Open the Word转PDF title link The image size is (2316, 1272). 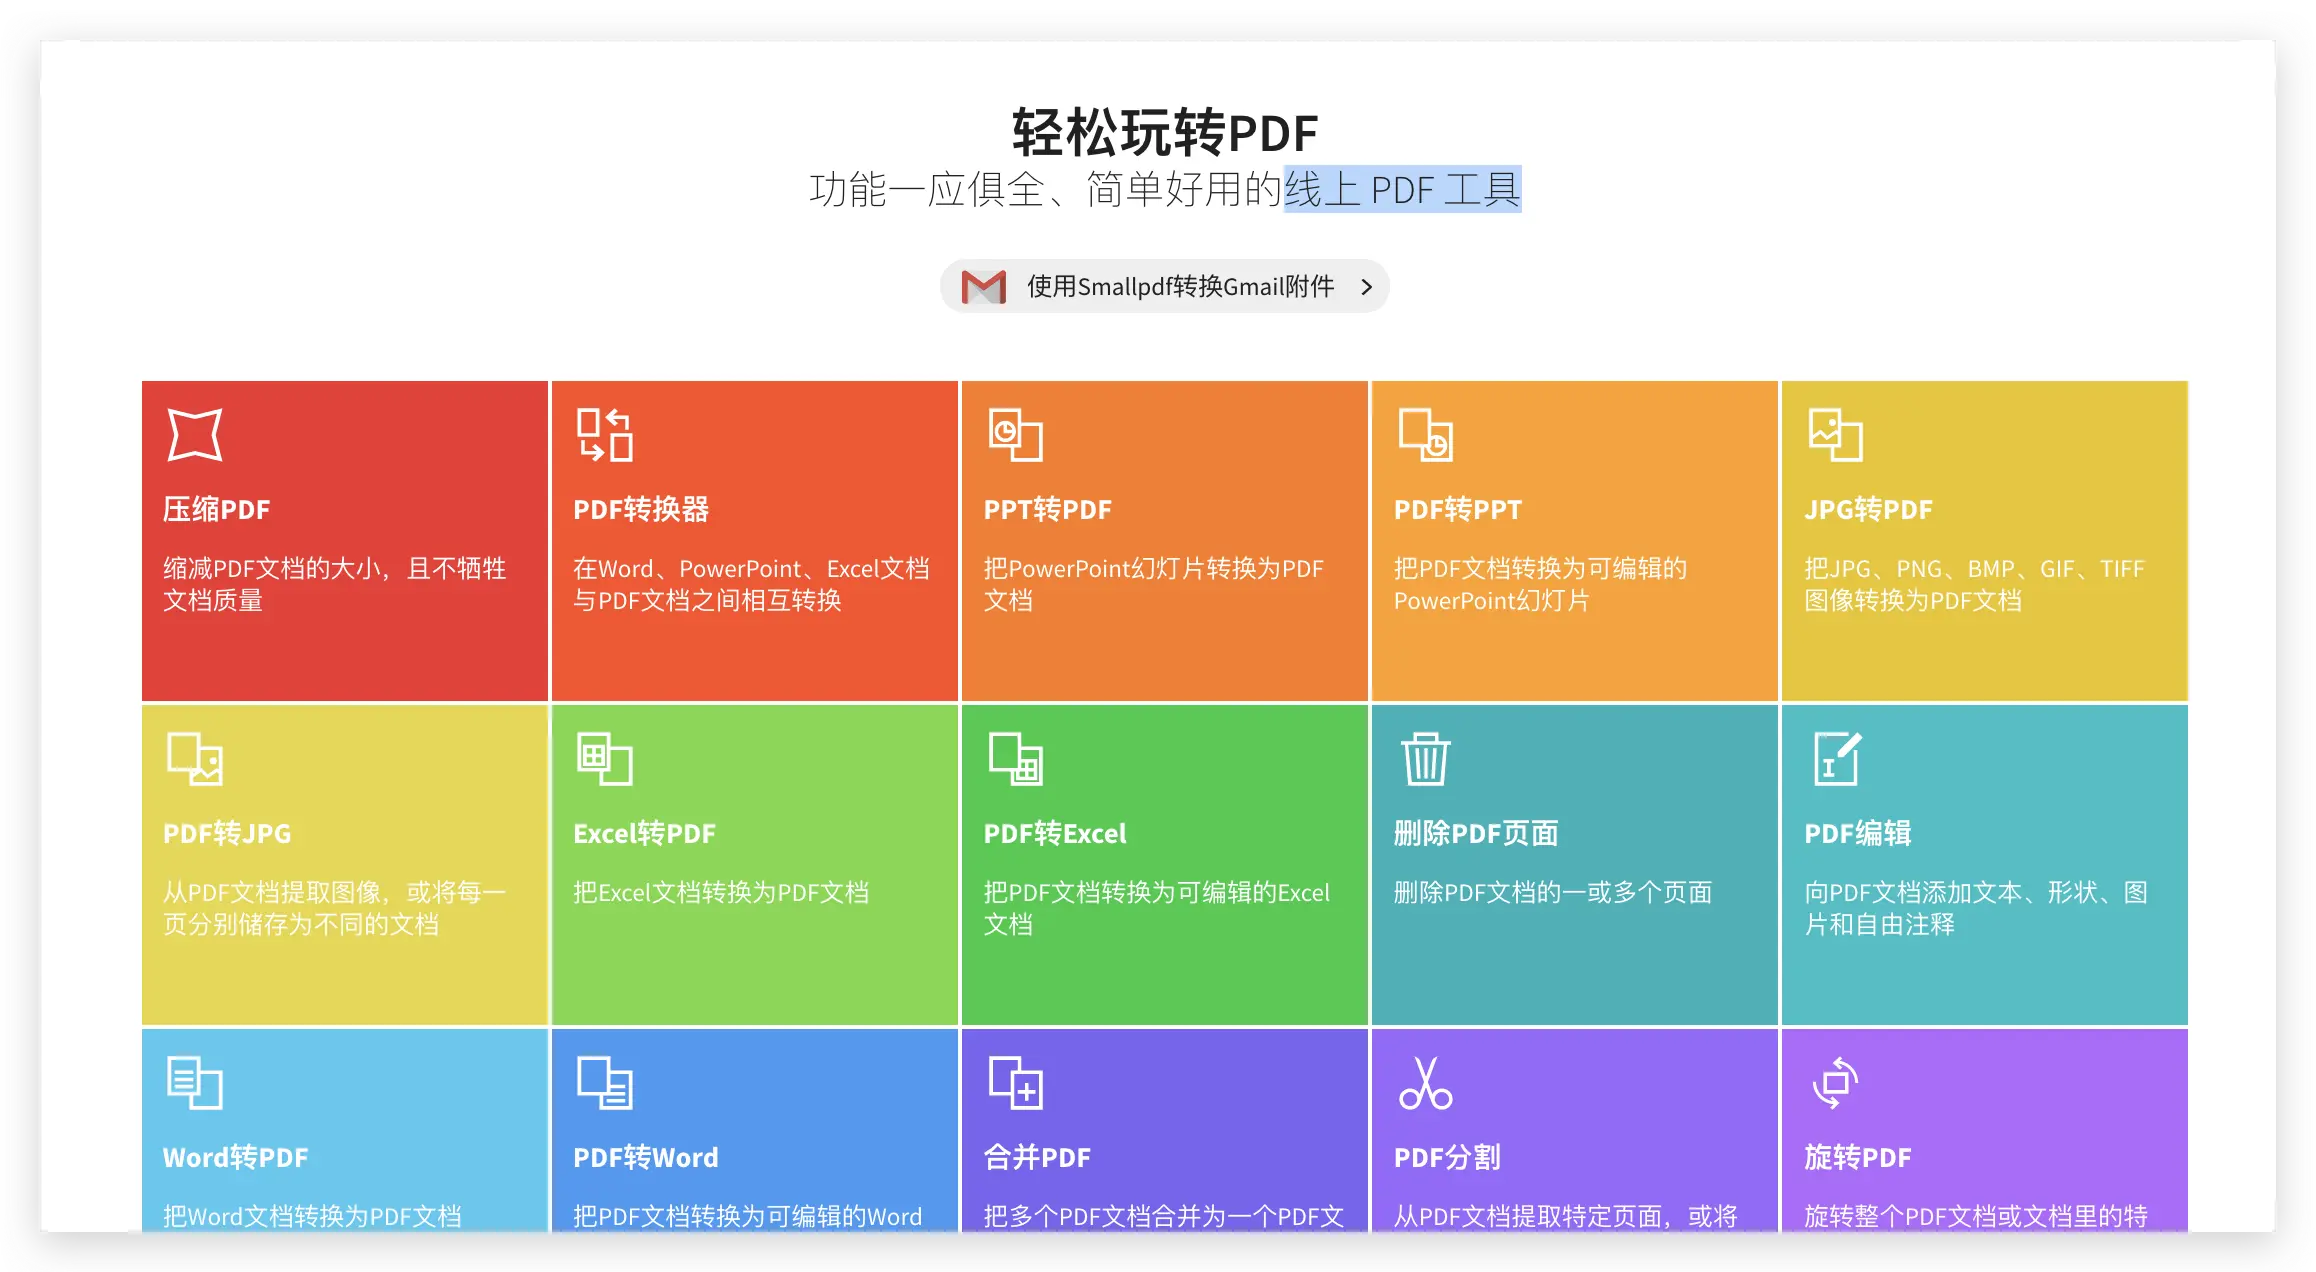[235, 1157]
